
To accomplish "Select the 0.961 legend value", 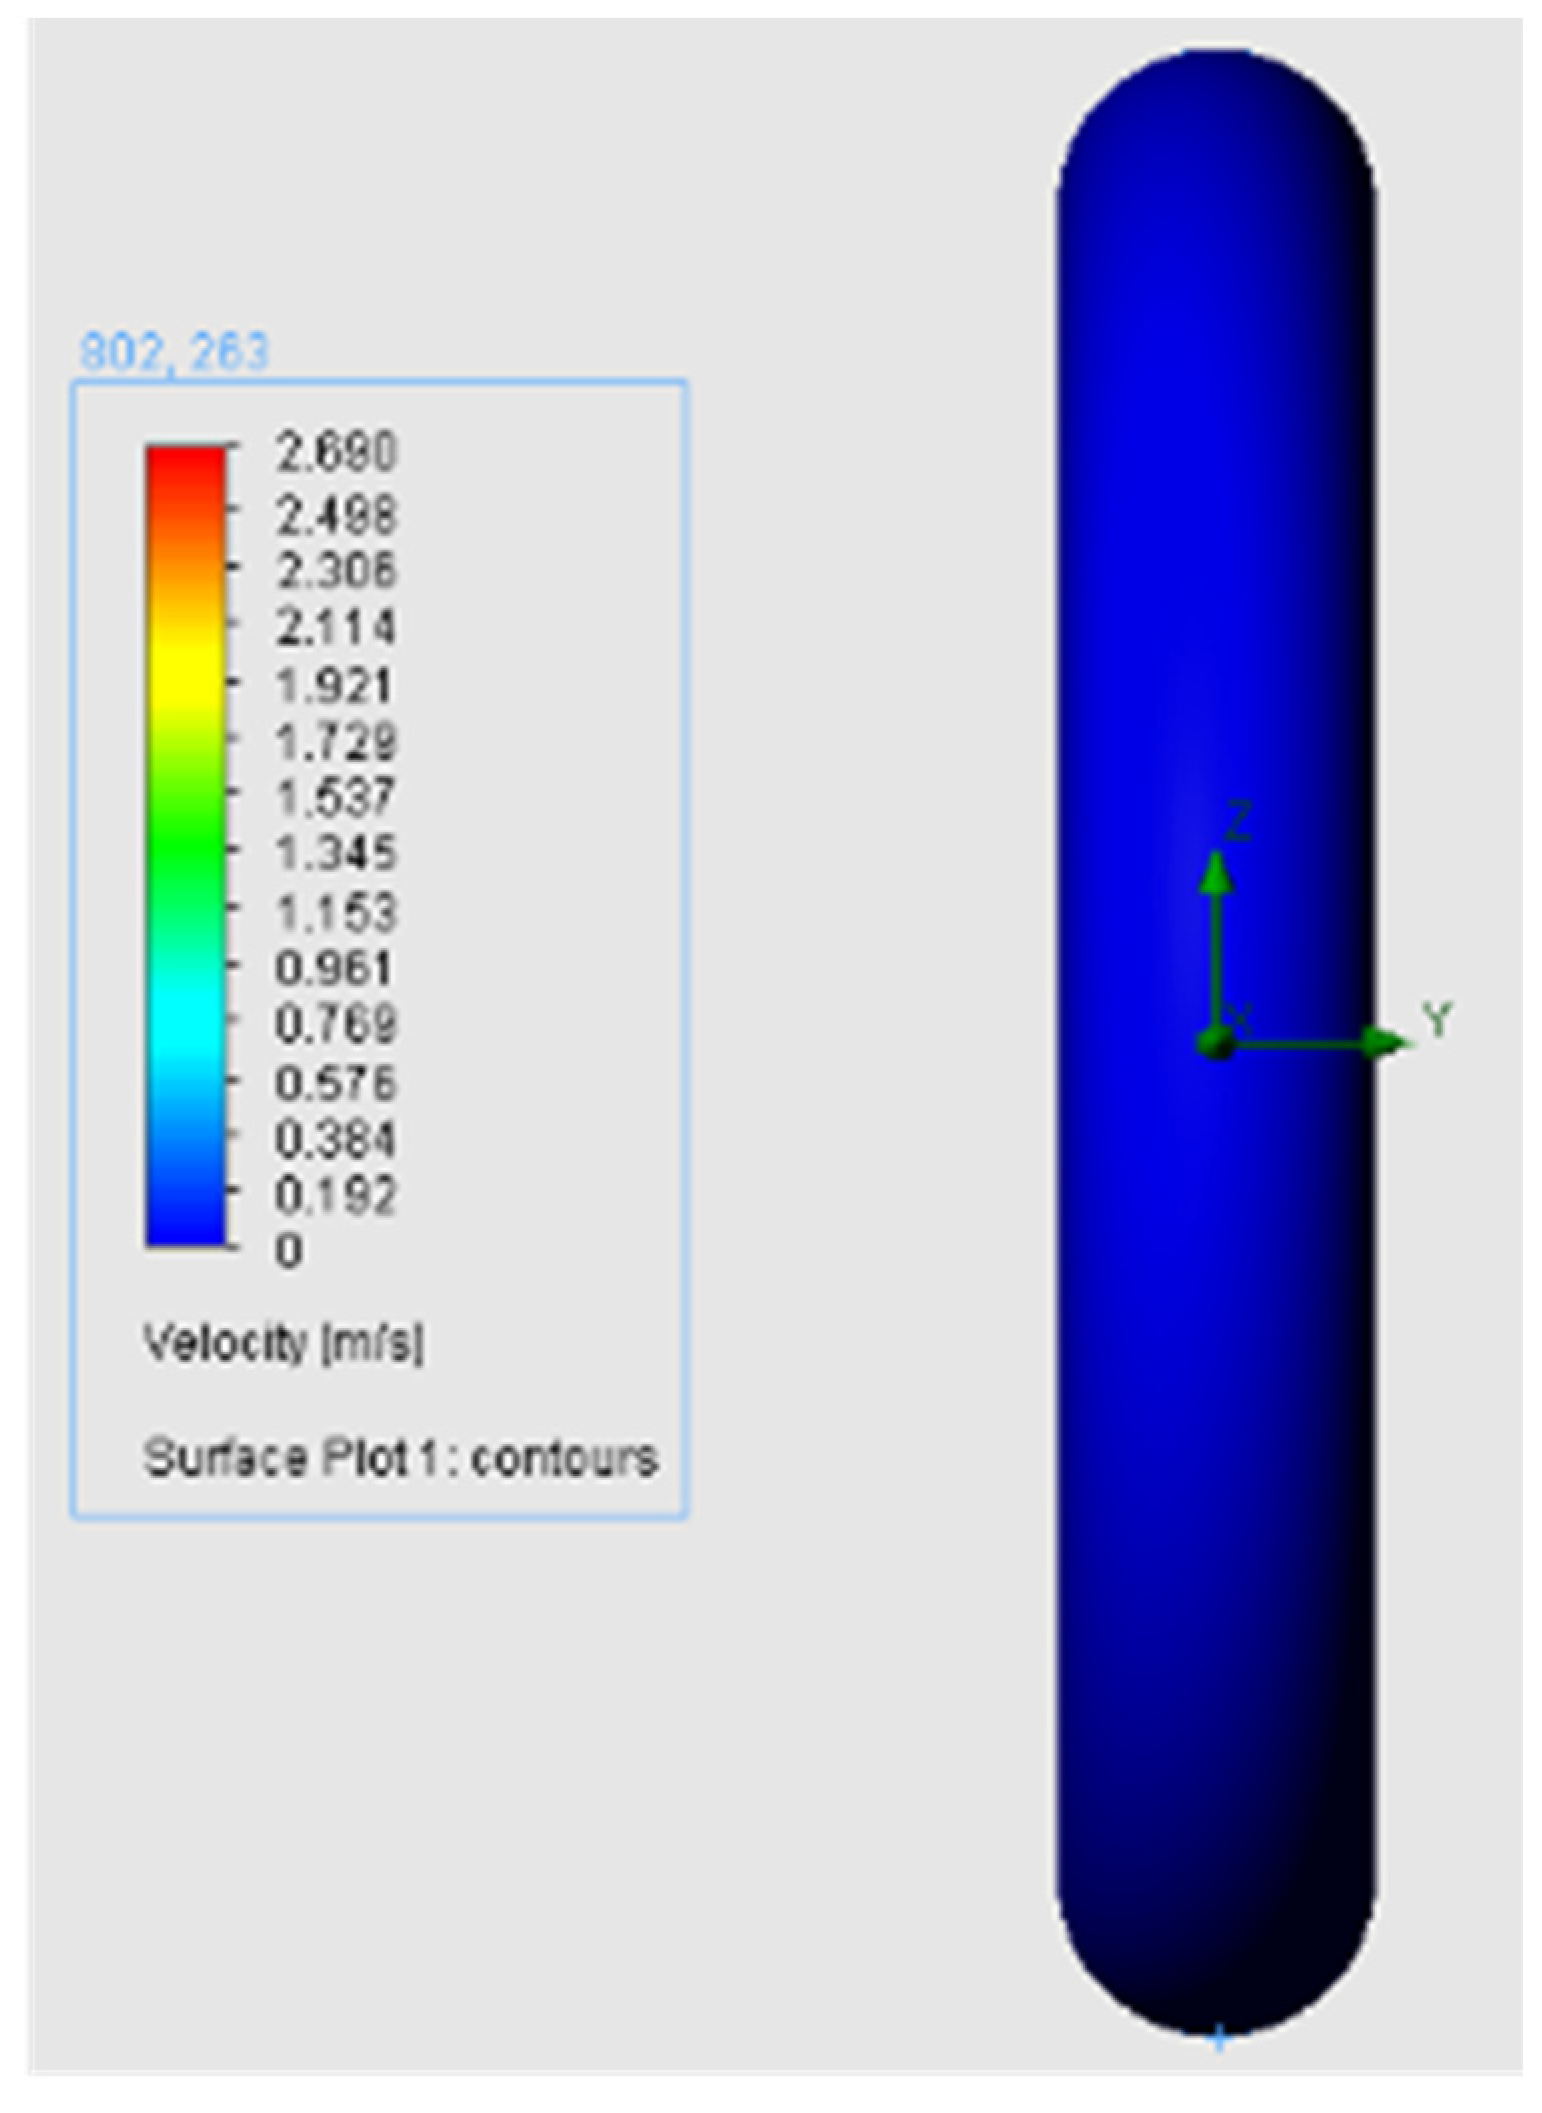I will tap(335, 968).
